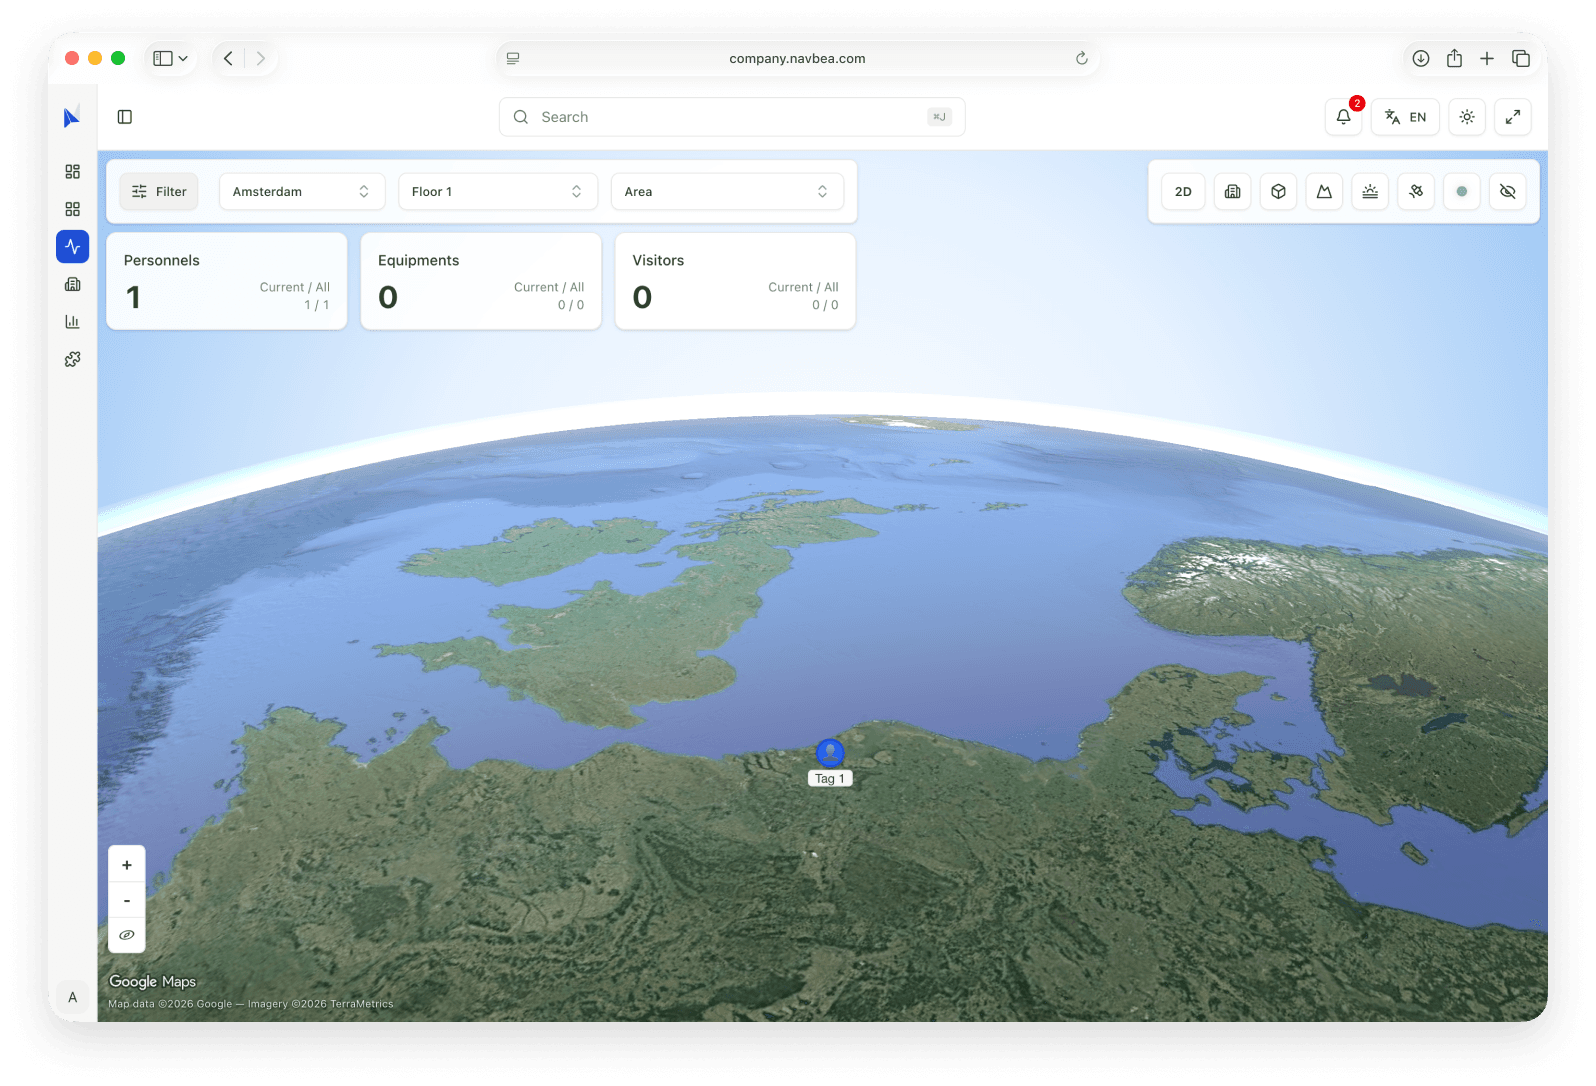This screenshot has height=1086, width=1596.
Task: Click the orbit view button below zoom controls
Action: pos(127,936)
